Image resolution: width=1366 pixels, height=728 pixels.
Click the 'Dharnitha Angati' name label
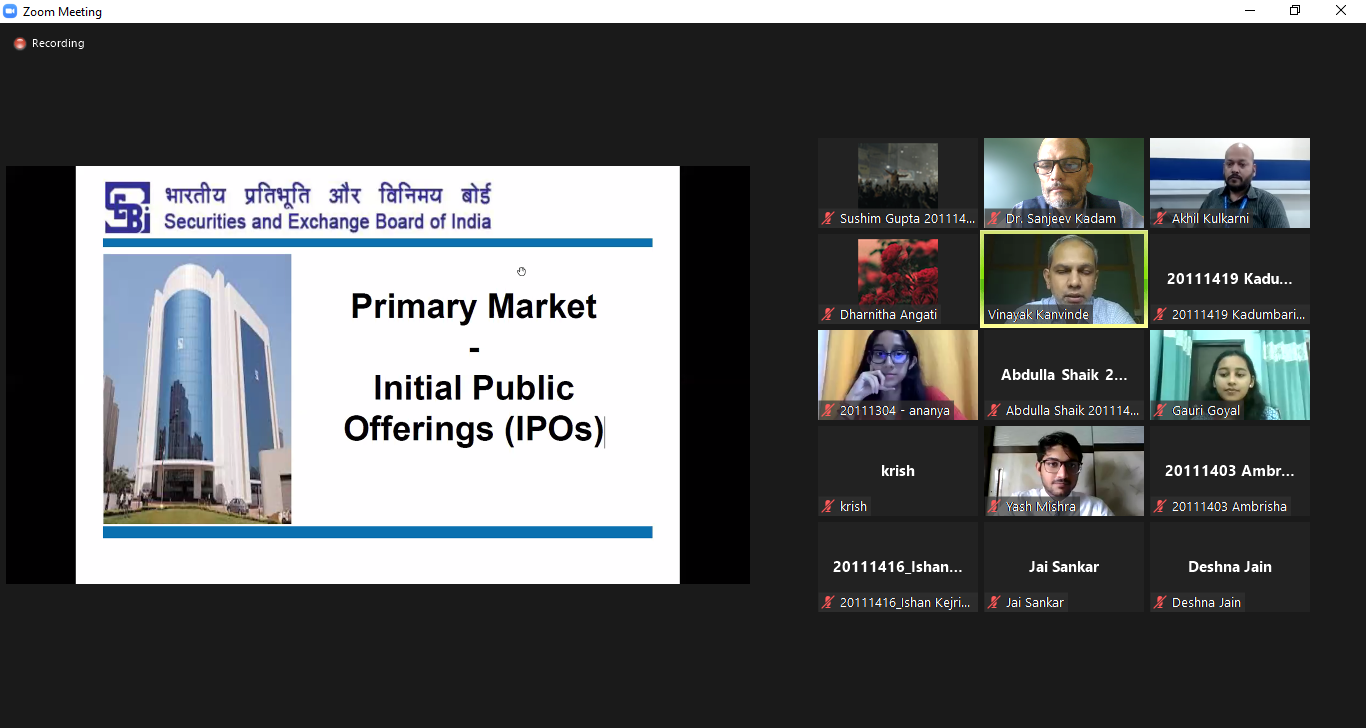(889, 314)
